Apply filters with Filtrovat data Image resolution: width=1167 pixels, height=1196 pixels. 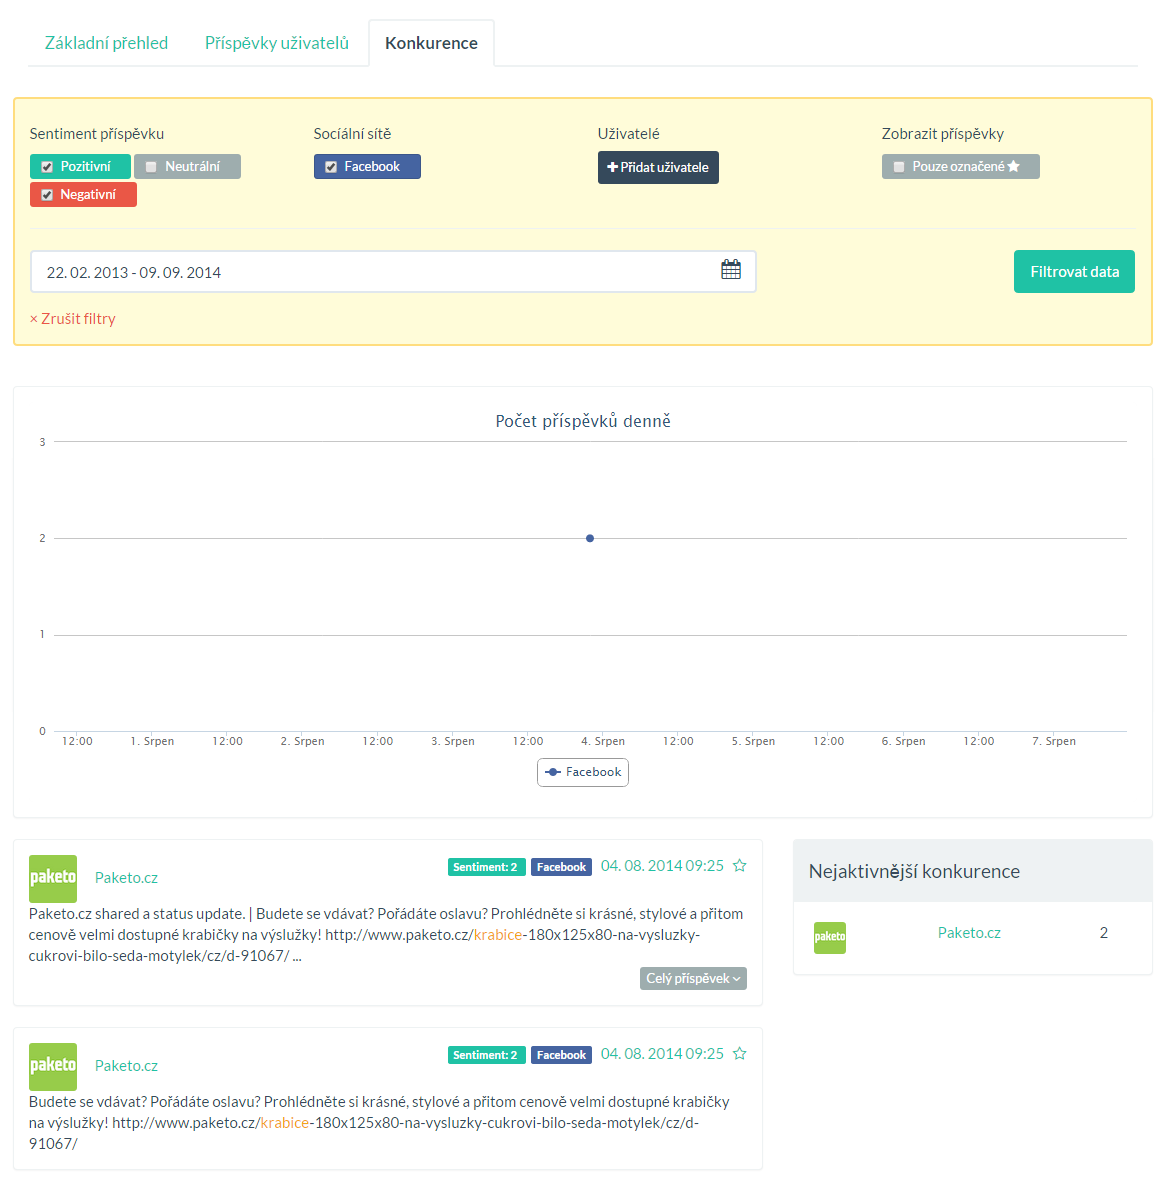[1074, 272]
